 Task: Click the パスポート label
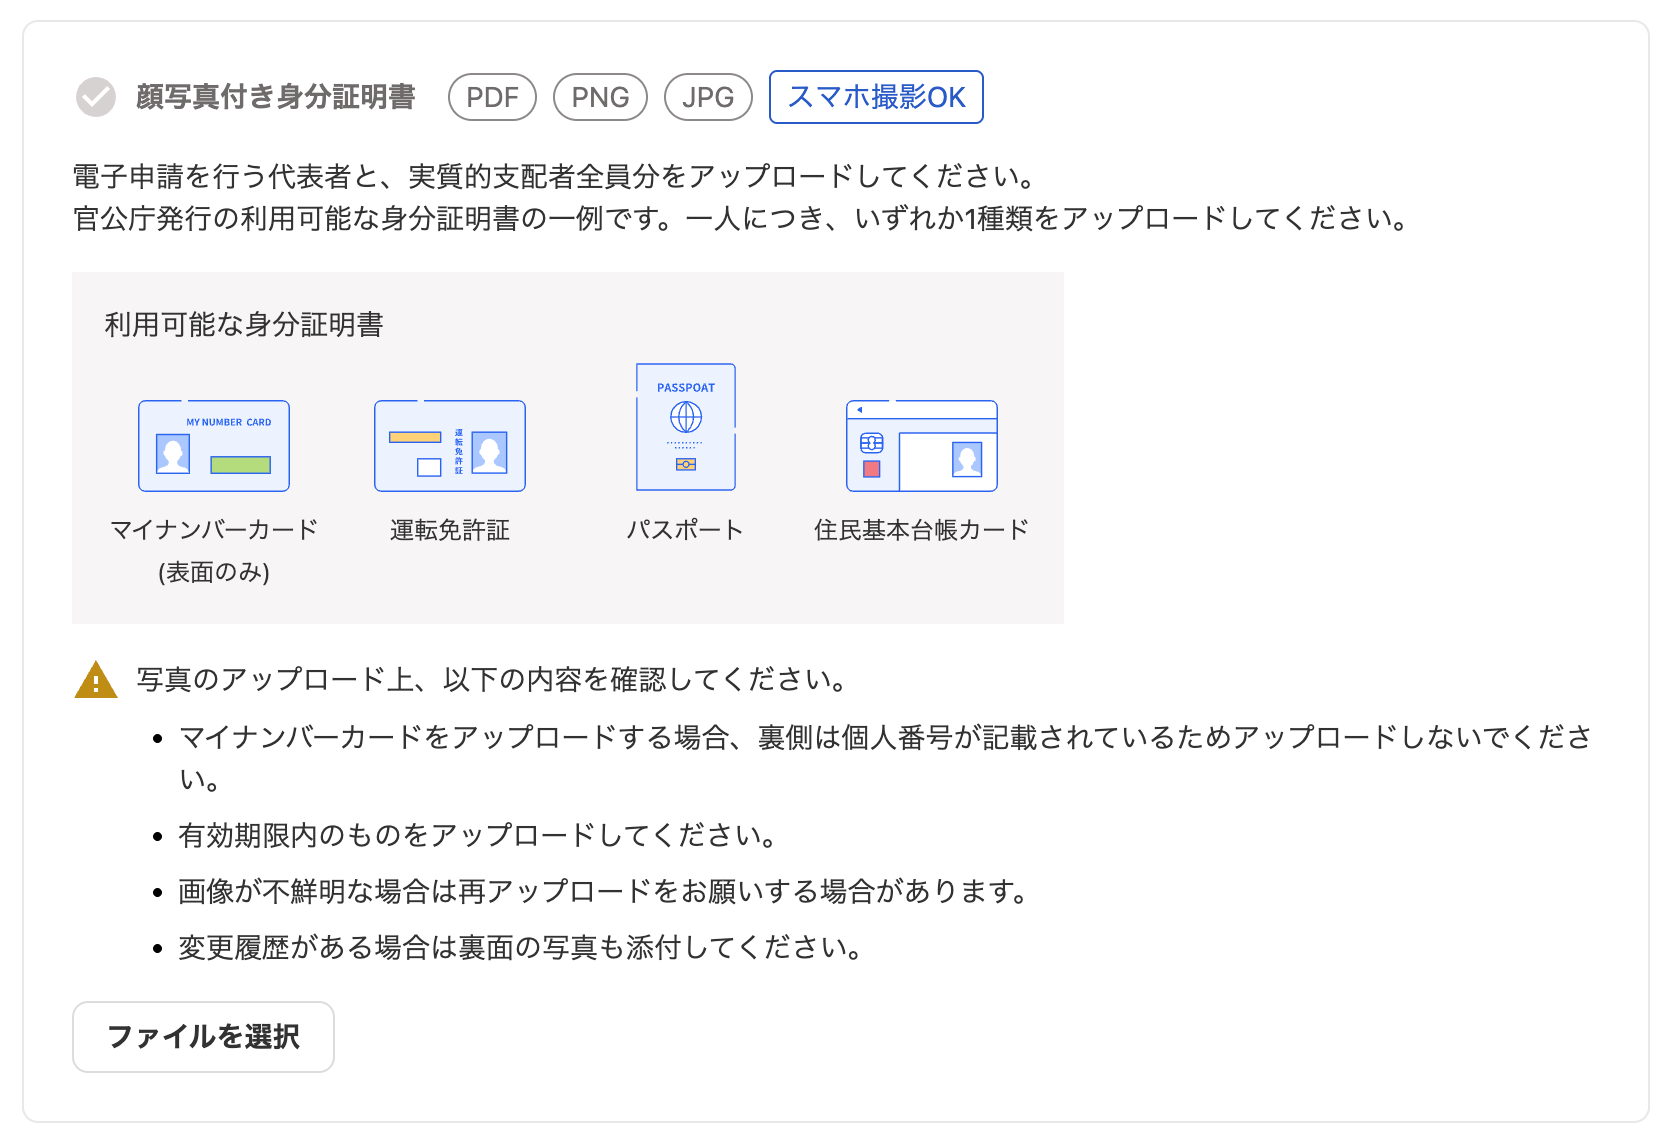click(x=686, y=530)
